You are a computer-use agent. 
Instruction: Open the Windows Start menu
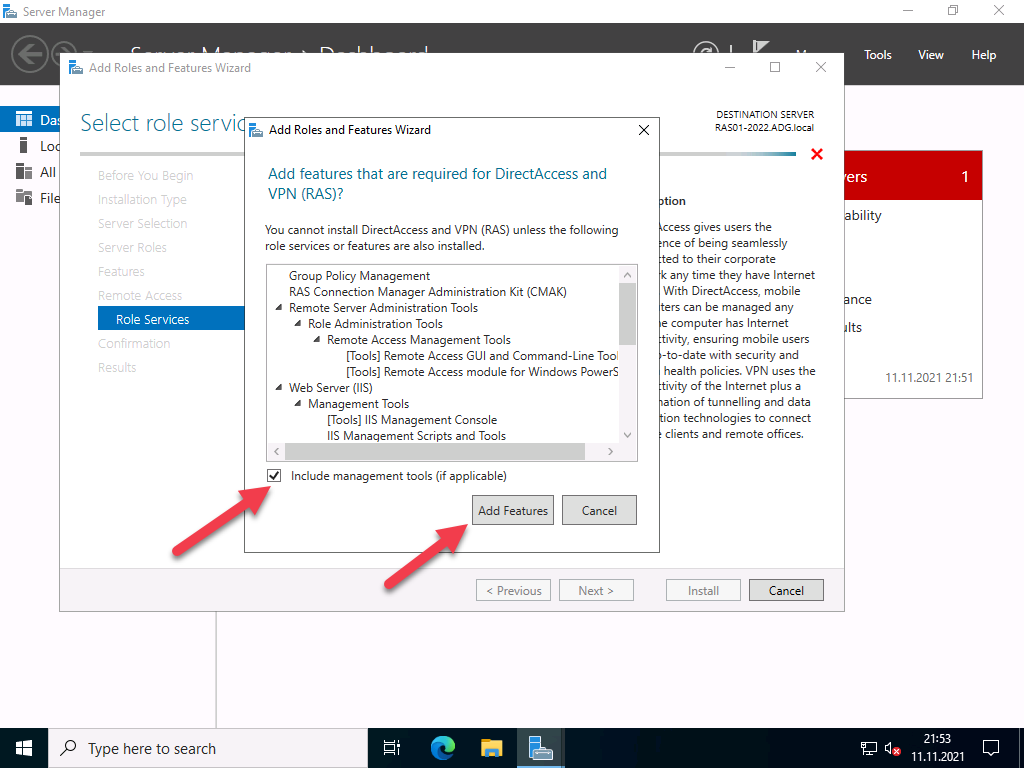pyautogui.click(x=24, y=748)
